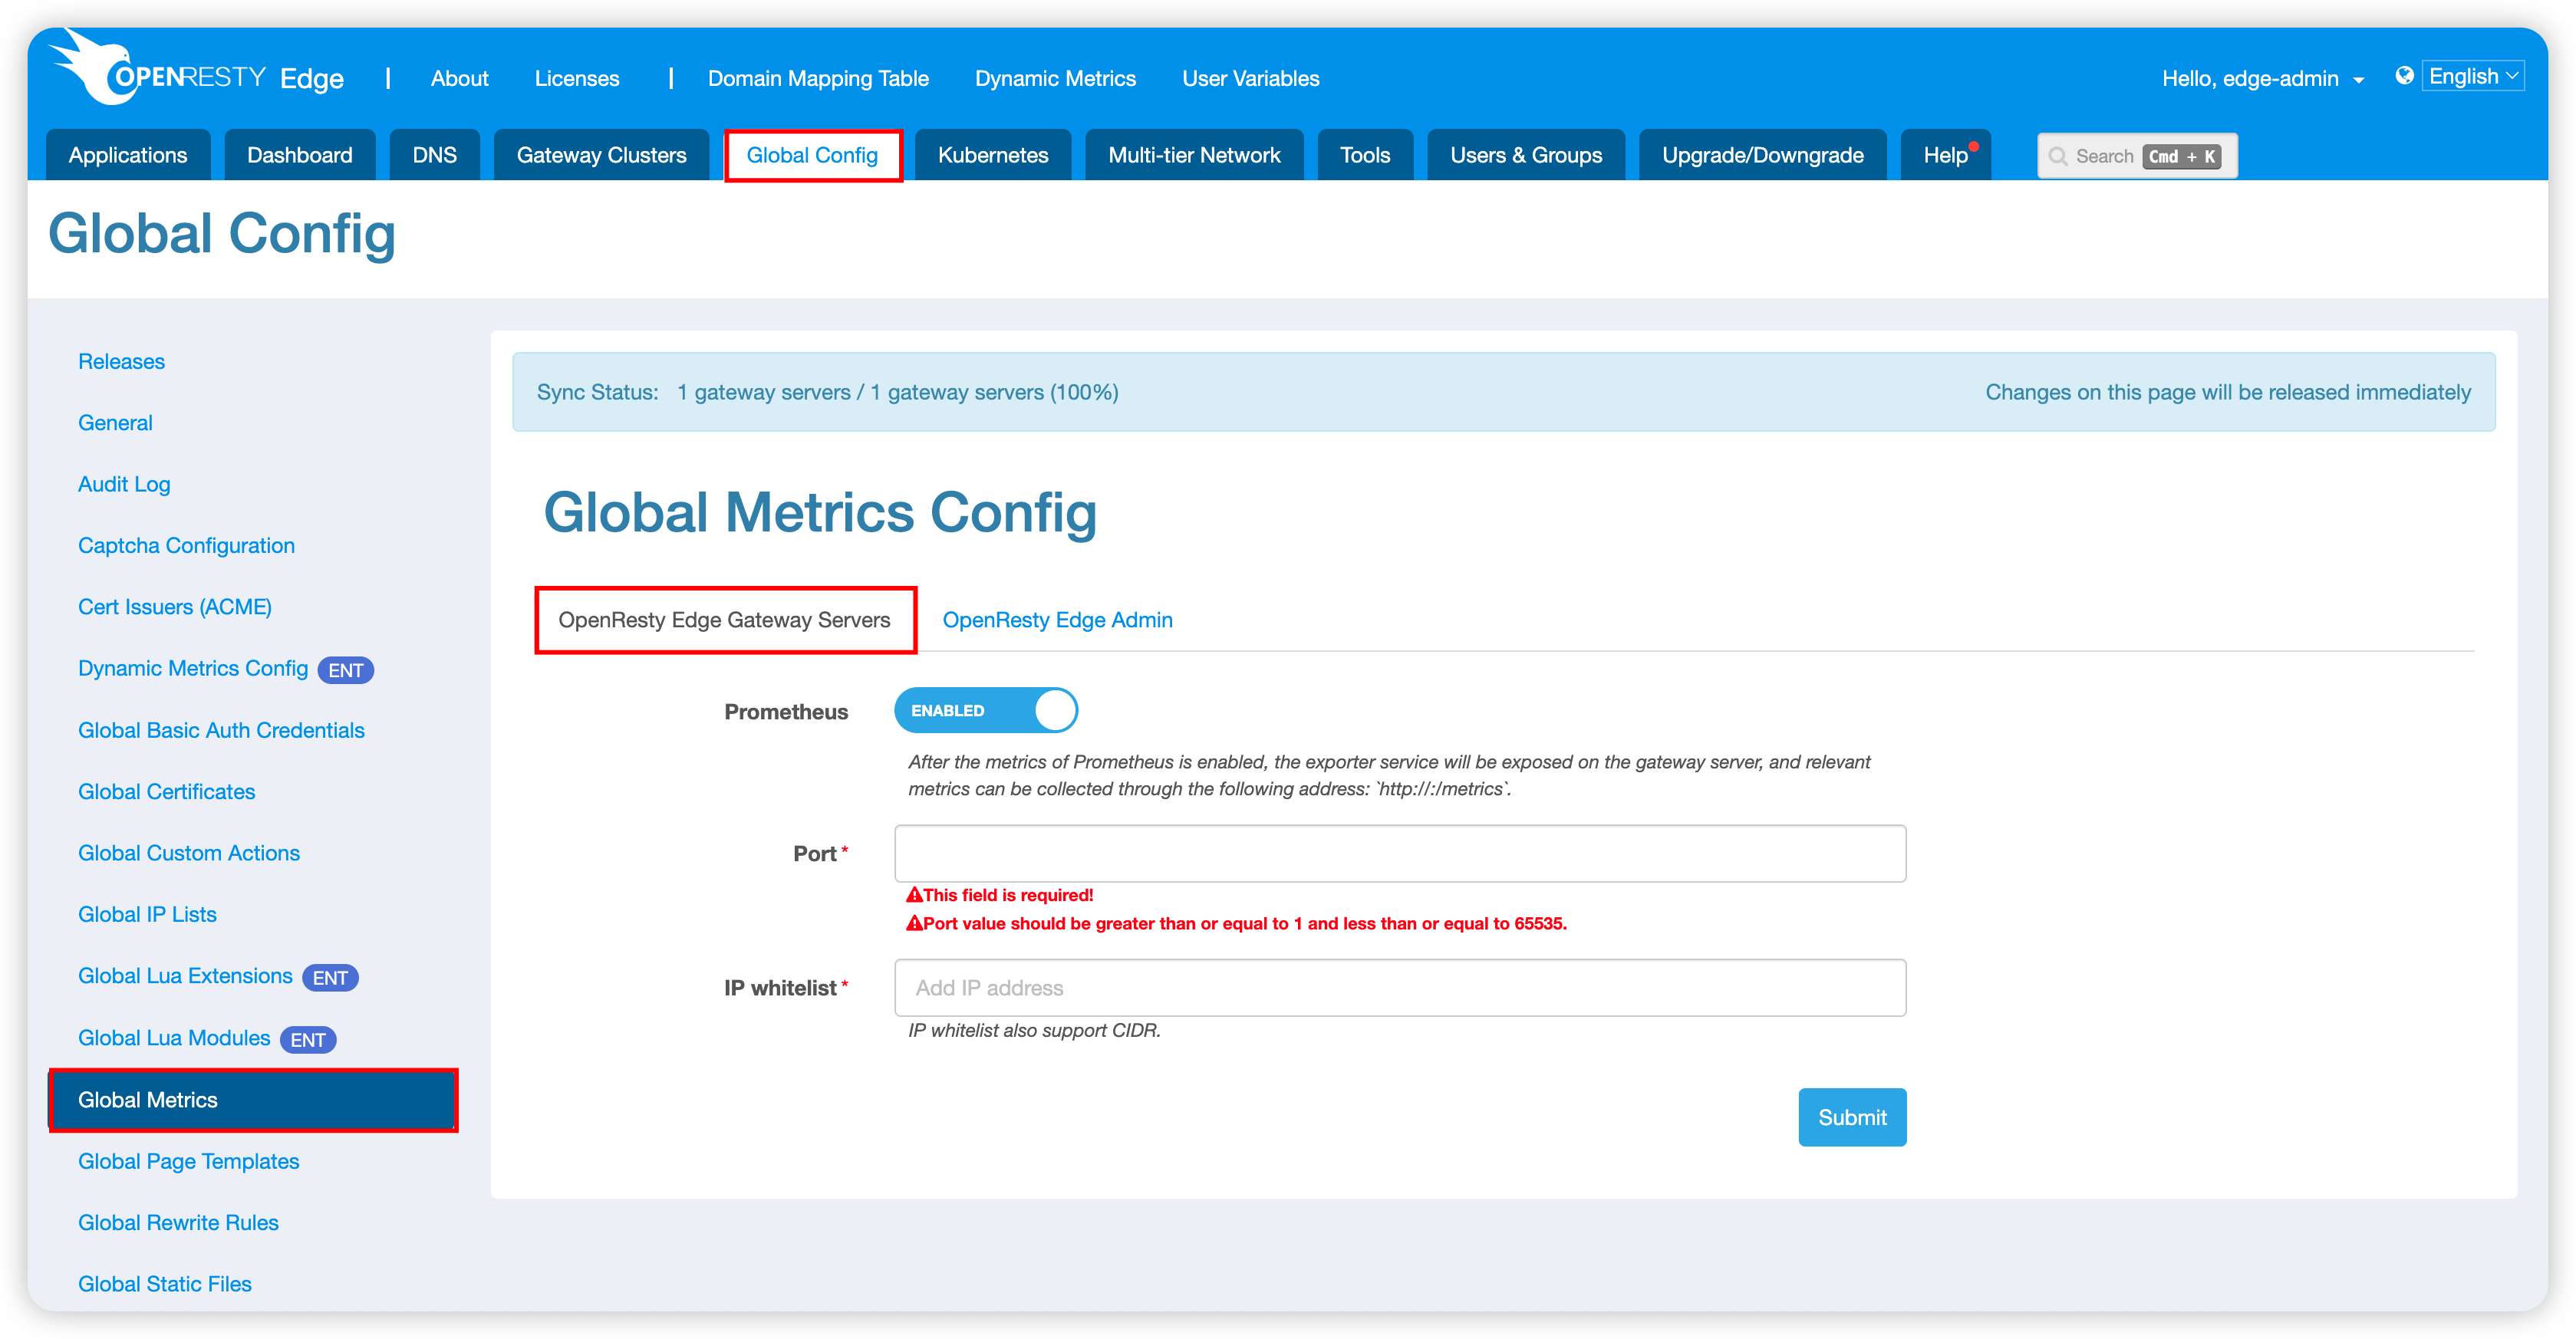Expand the Hello, edge-admin user menu

(x=2262, y=78)
